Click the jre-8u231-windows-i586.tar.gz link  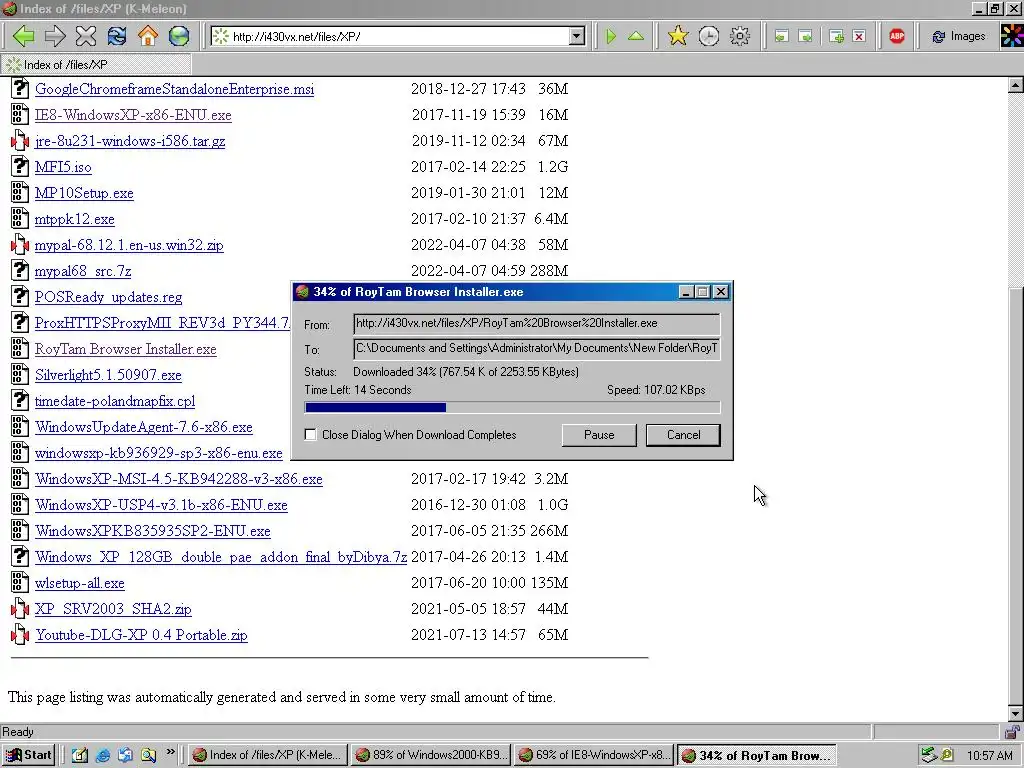pyautogui.click(x=130, y=141)
